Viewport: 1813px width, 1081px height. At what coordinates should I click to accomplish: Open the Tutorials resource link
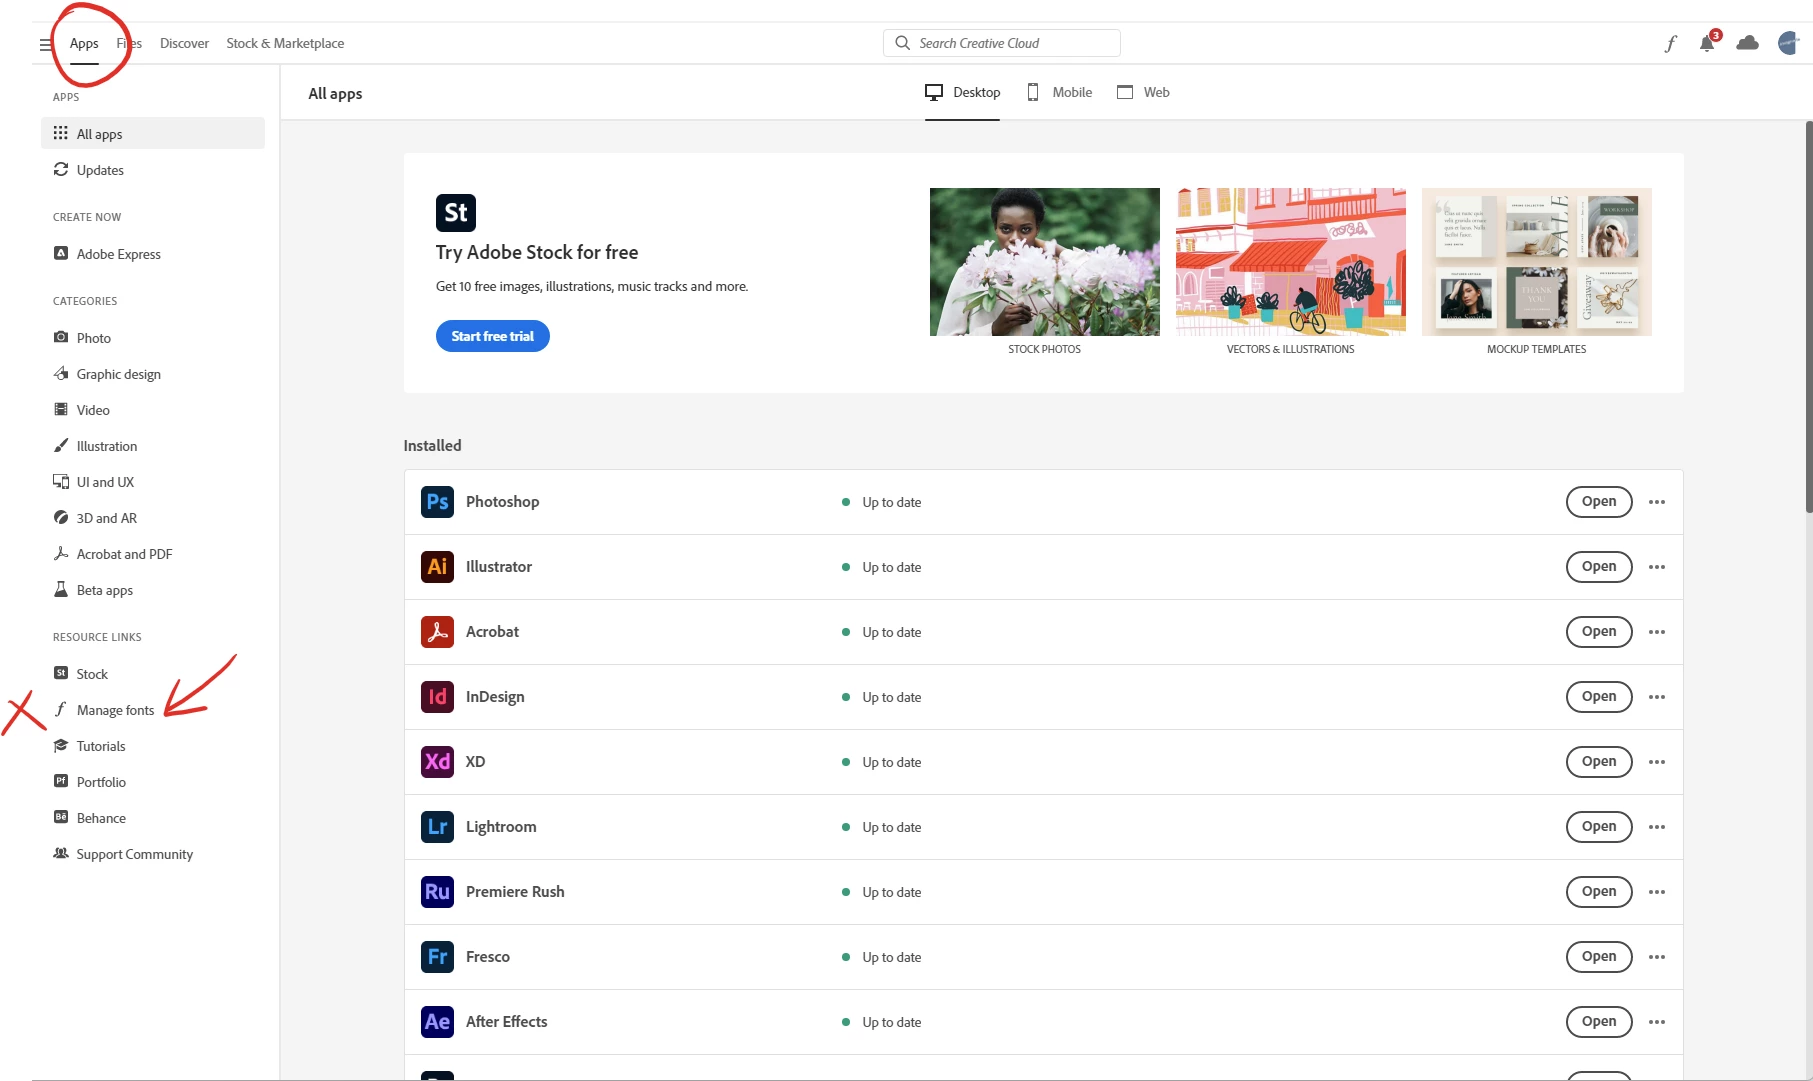[x=153, y=746]
